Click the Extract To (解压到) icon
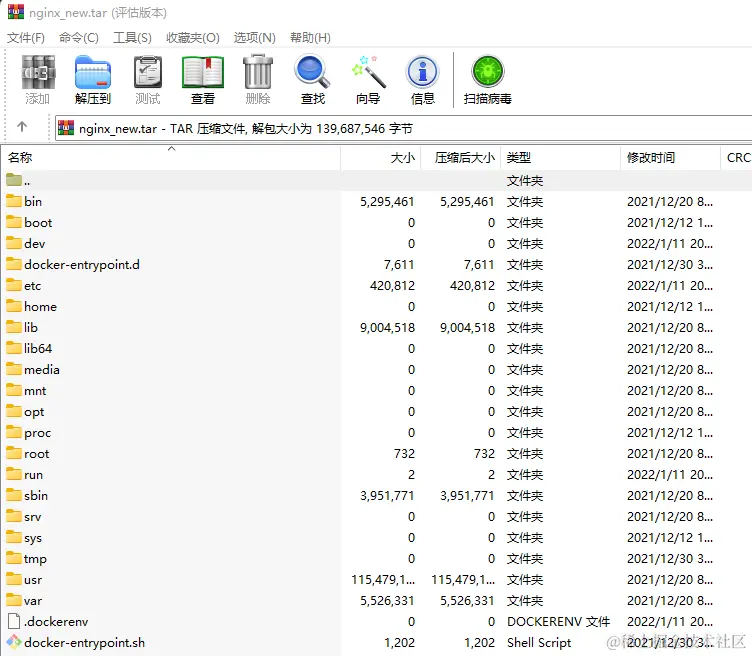This screenshot has height=656, width=752. point(93,73)
